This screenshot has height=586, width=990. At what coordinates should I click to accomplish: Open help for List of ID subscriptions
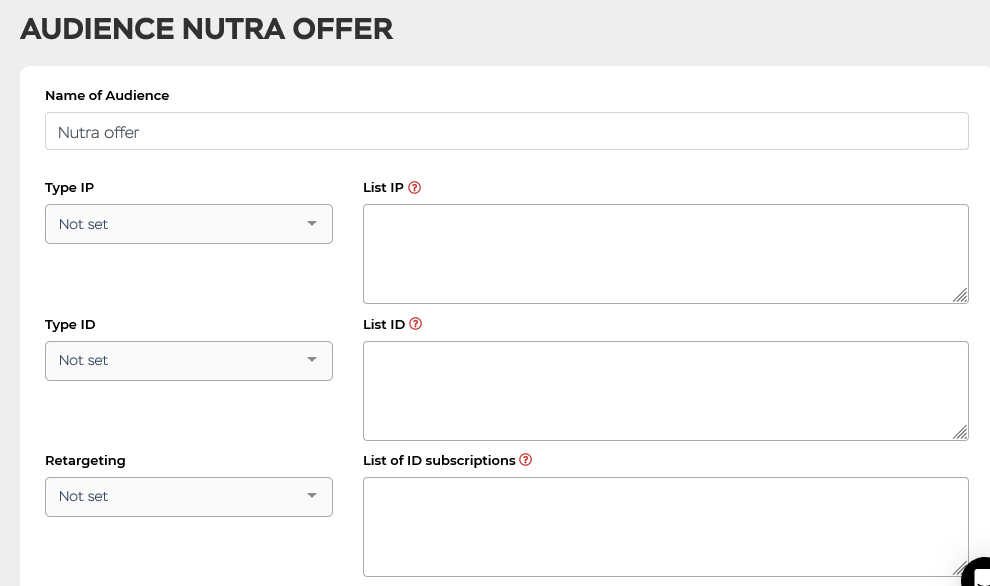tap(525, 460)
